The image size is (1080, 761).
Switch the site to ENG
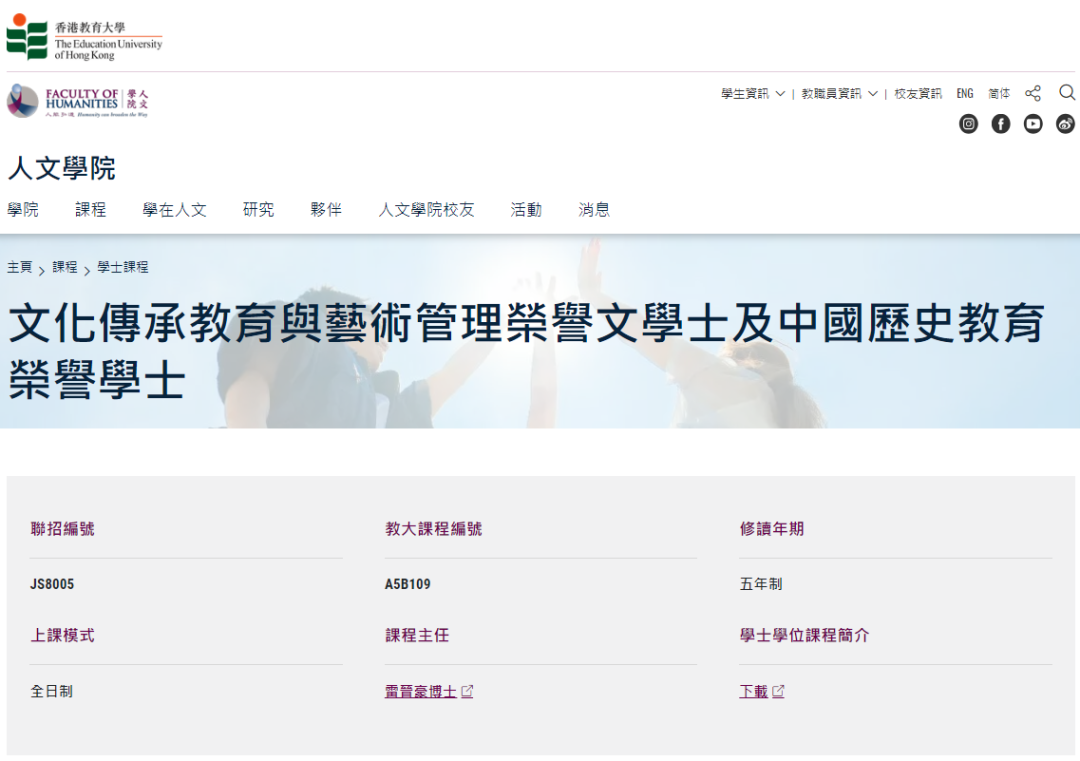click(x=964, y=92)
